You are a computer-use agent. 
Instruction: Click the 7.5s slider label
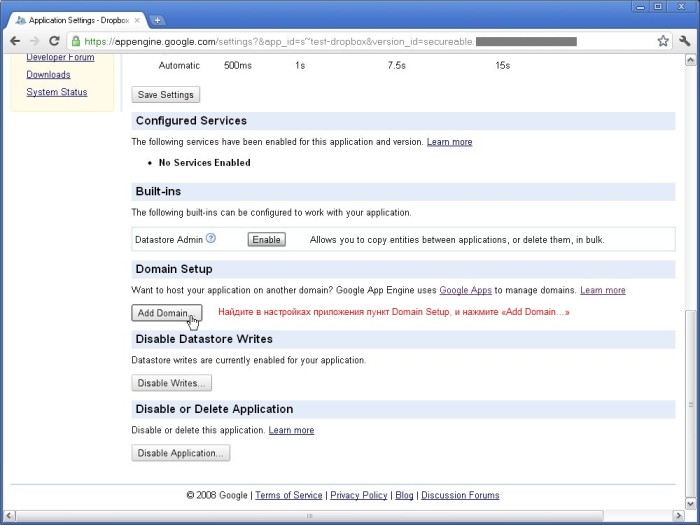(396, 66)
